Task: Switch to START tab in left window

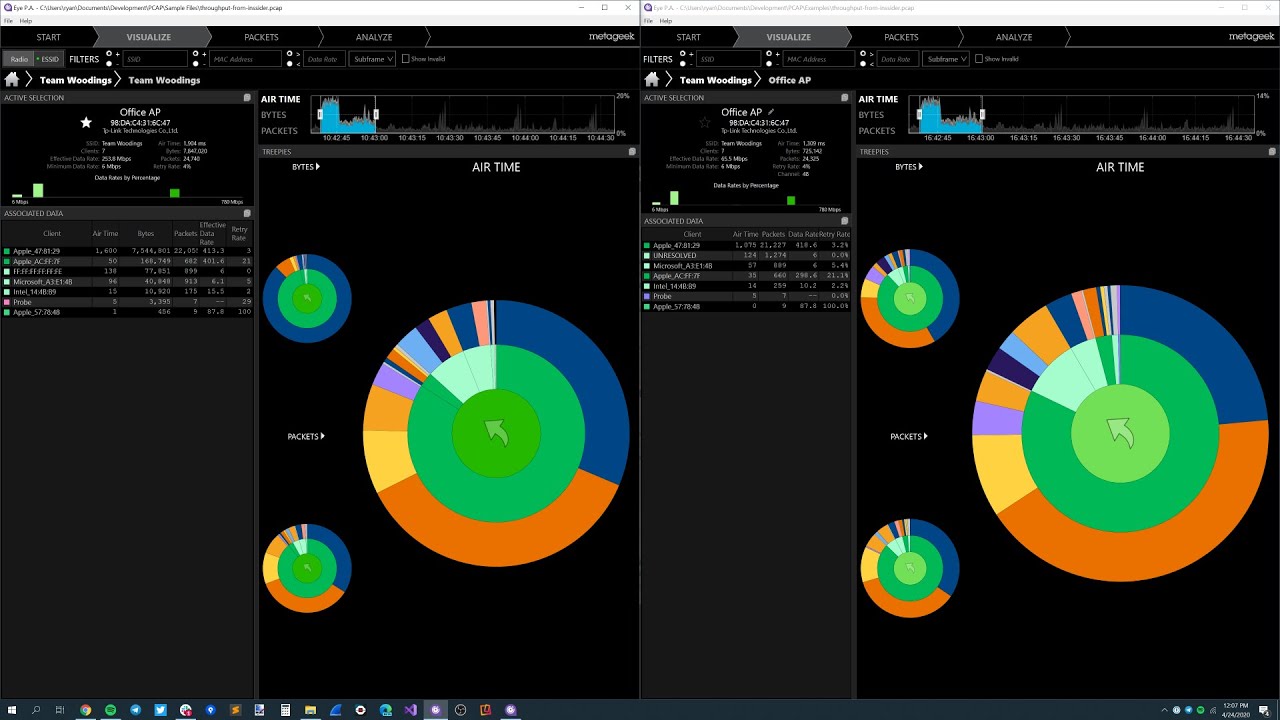Action: 49,37
